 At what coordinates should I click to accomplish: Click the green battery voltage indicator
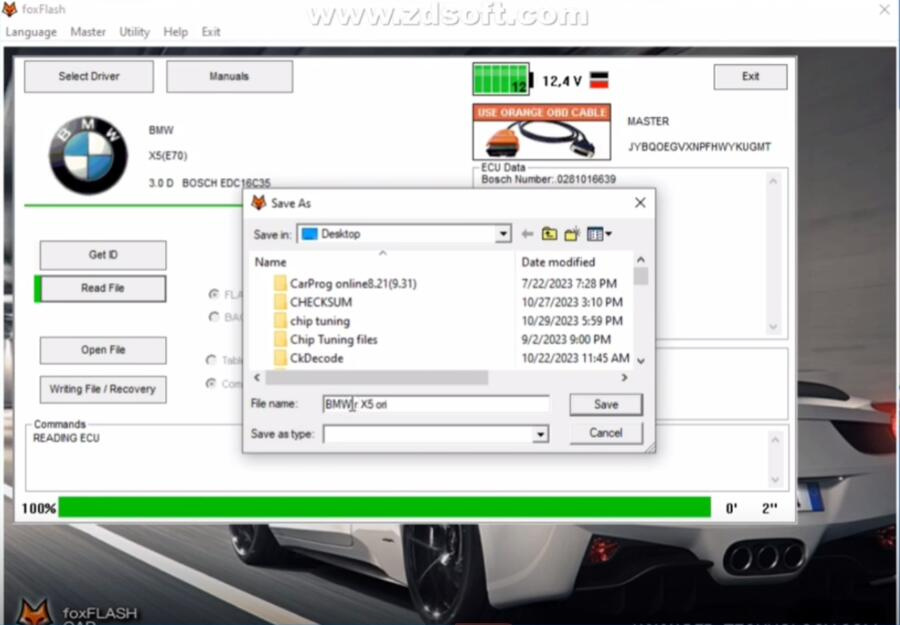click(501, 79)
